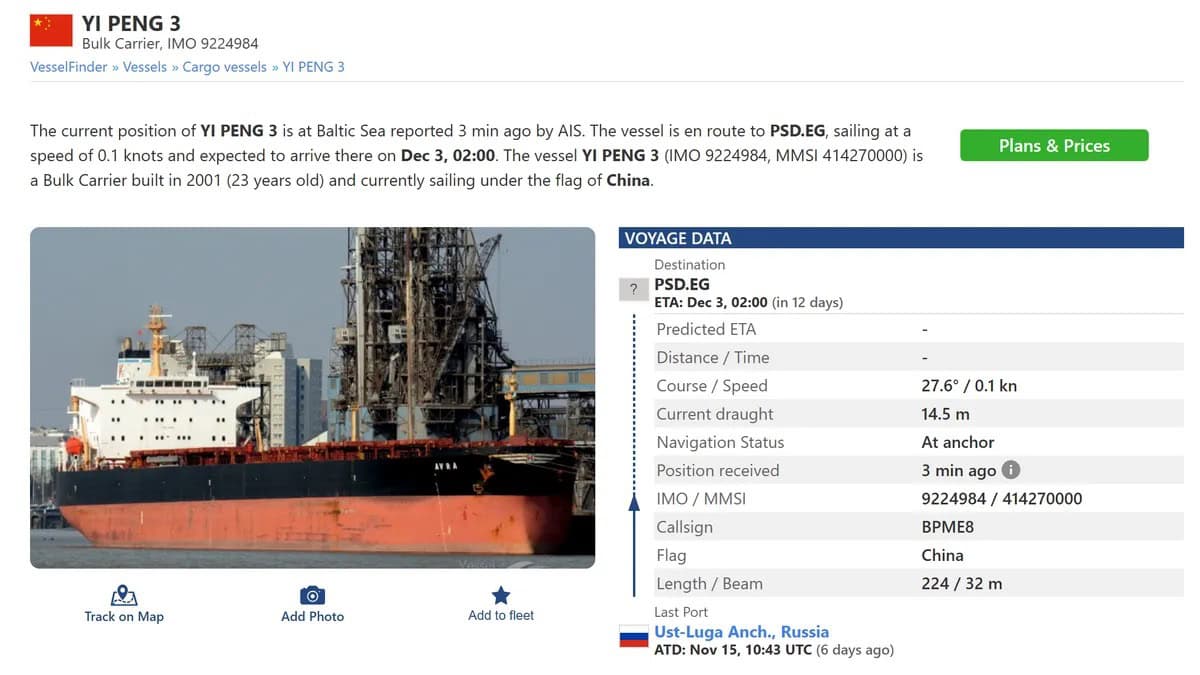This screenshot has width=1200, height=675.
Task: Open the Plans & Prices button
Action: 1054,146
